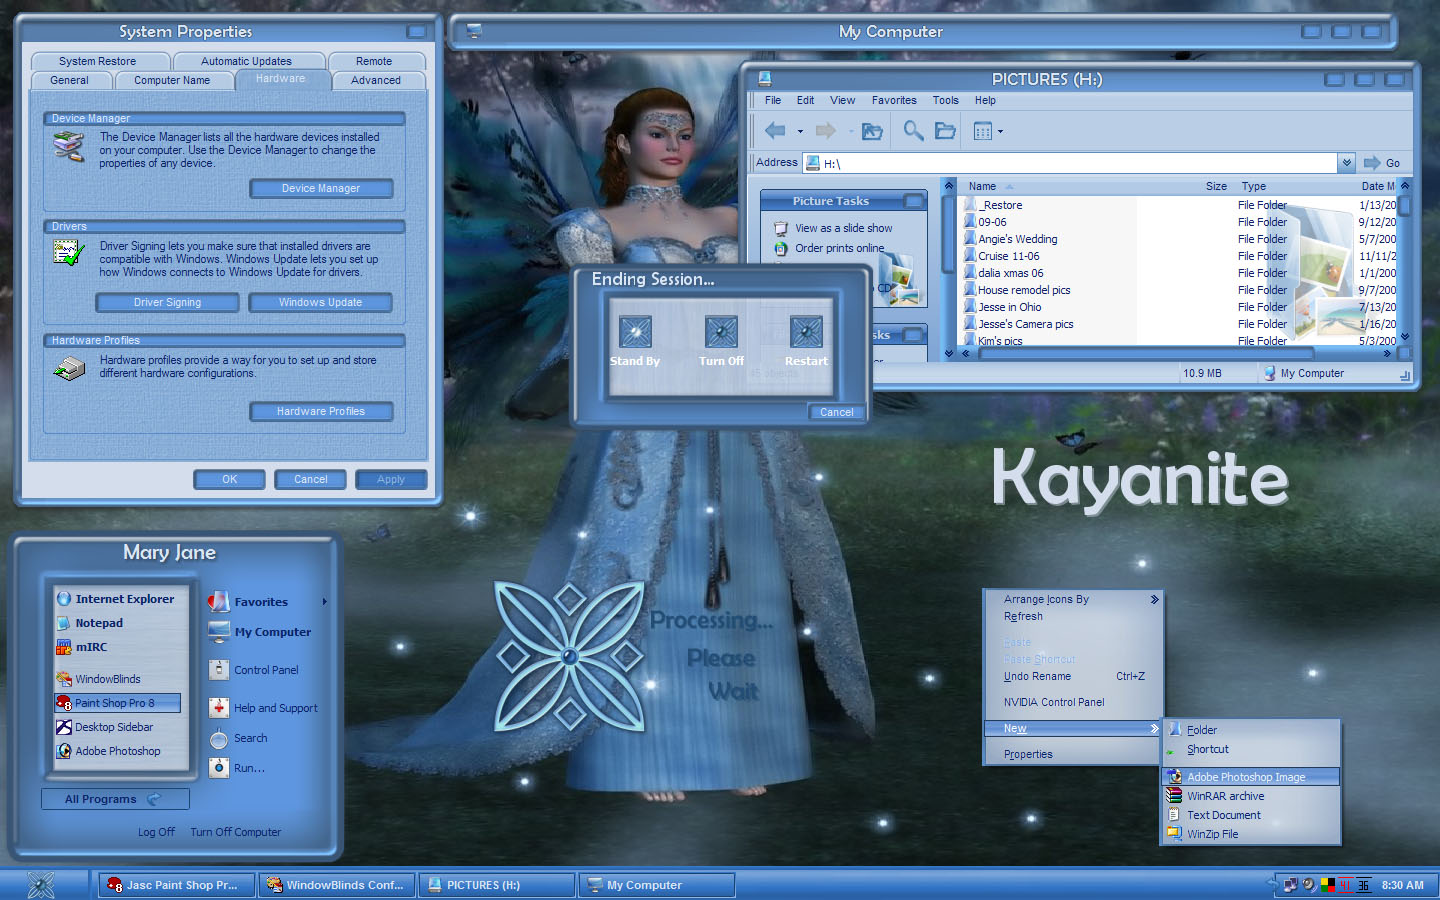Choose the Restart icon

806,332
